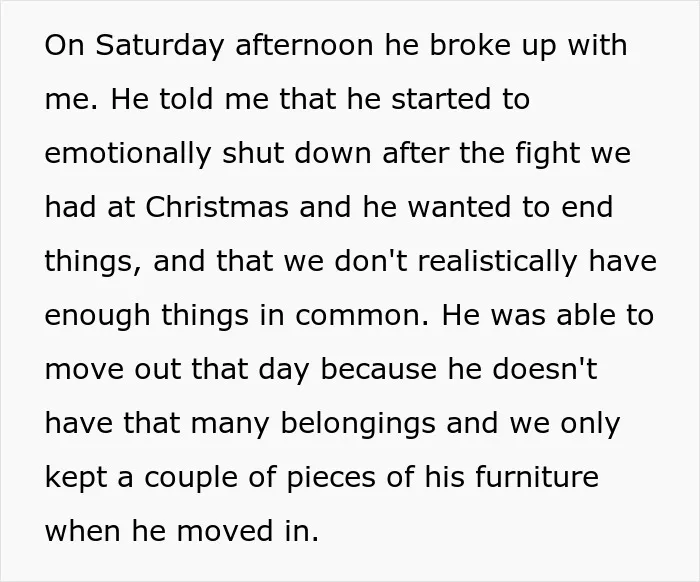This screenshot has width=700, height=582.
Task: Click the word "started"
Action: pyautogui.click(x=442, y=99)
